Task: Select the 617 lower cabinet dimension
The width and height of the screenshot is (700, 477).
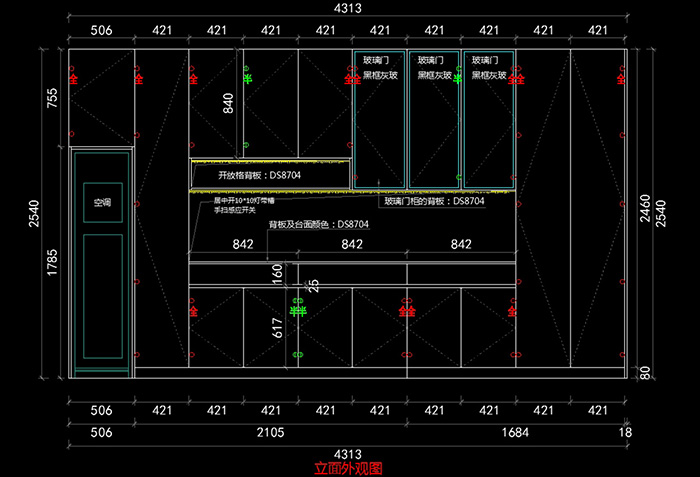Action: click(x=278, y=327)
